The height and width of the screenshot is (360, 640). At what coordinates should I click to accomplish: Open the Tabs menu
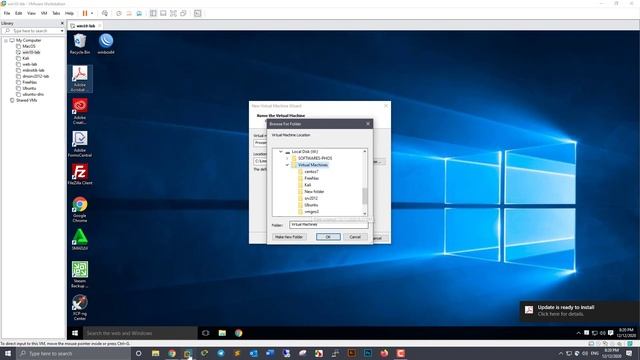[56, 13]
